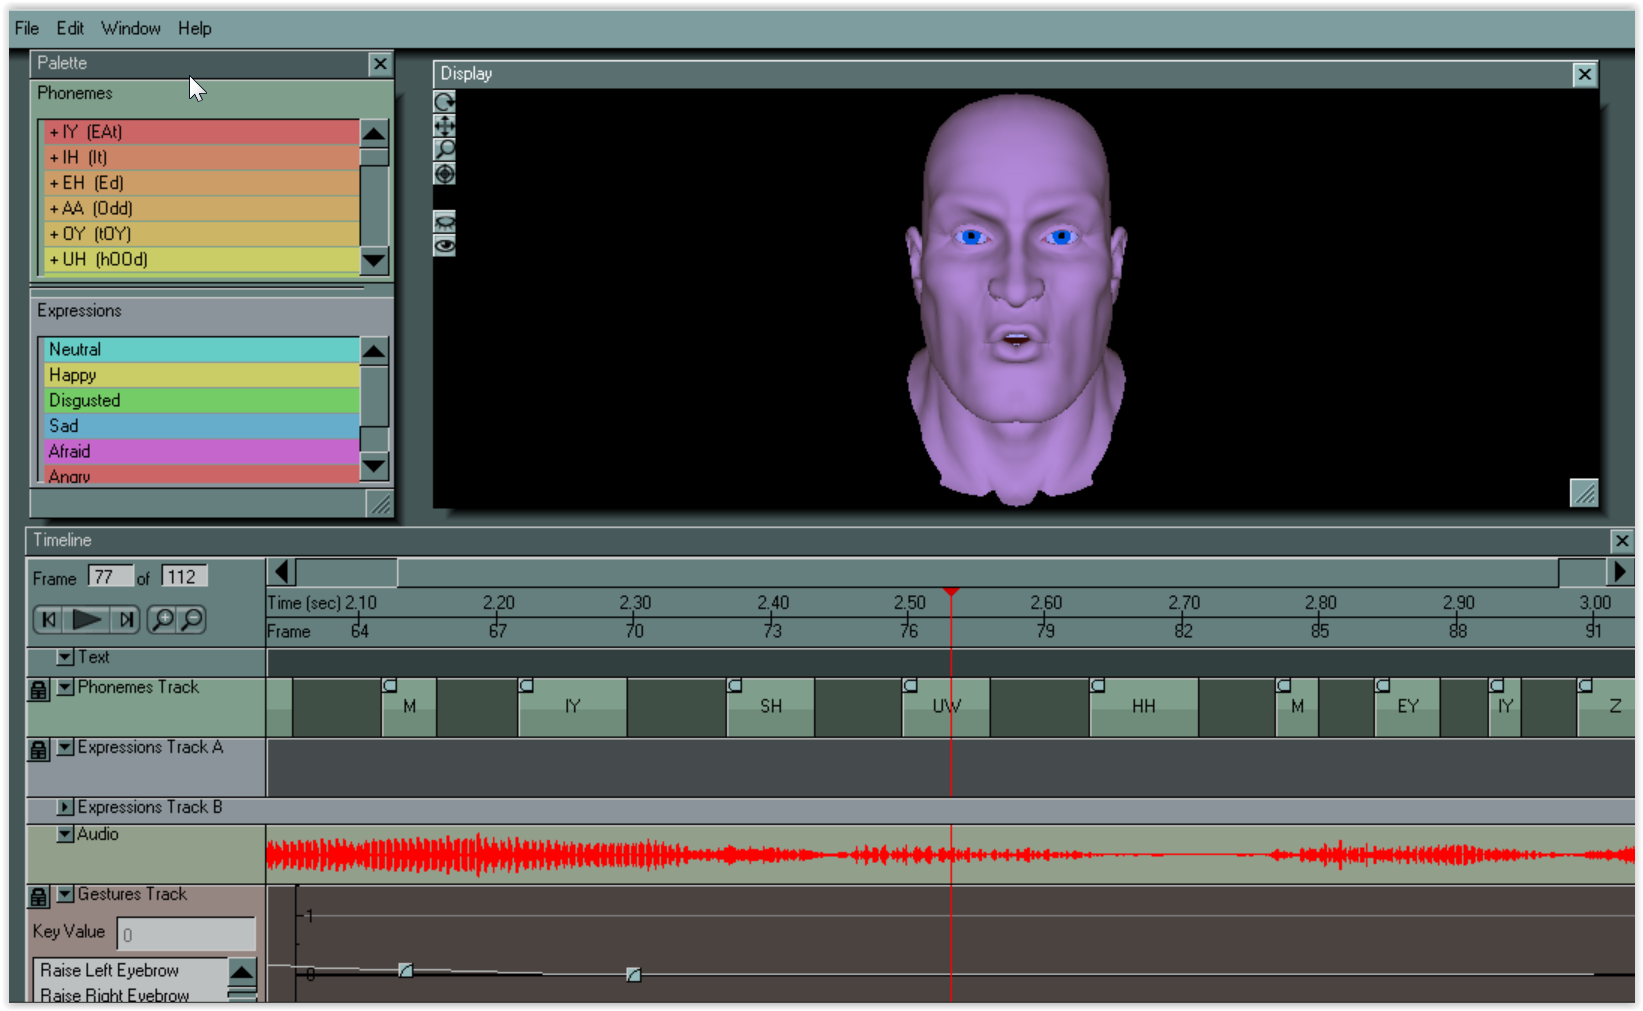
Task: Choose the Disgusted expression
Action: coord(200,401)
